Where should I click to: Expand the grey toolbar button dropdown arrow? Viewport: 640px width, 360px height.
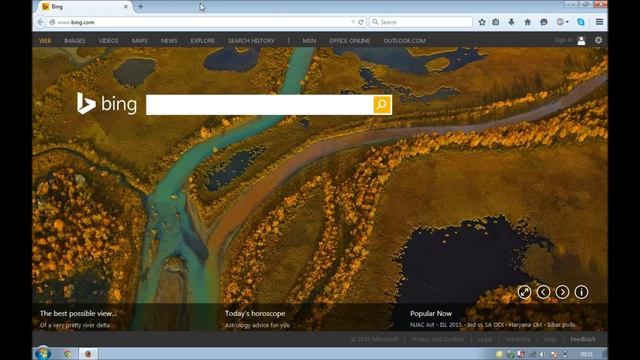(567, 22)
